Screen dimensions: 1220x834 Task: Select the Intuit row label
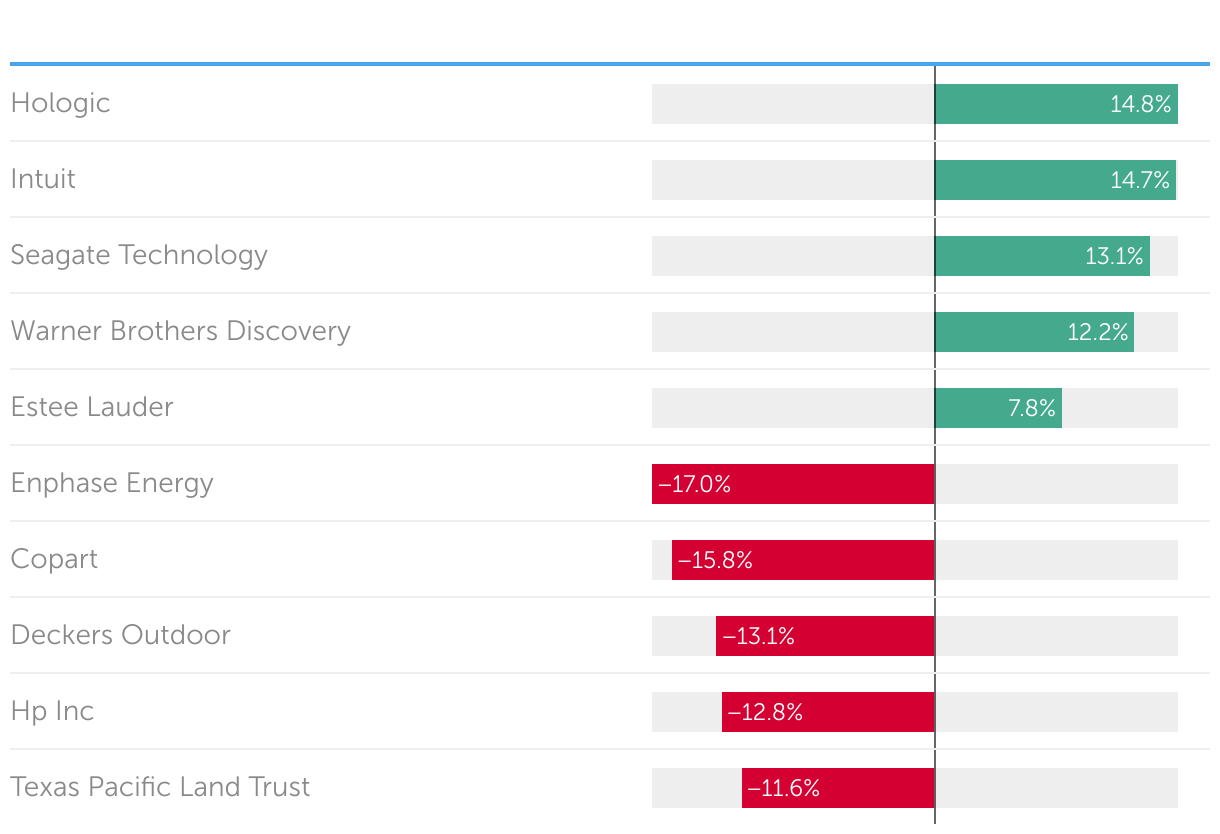[43, 179]
